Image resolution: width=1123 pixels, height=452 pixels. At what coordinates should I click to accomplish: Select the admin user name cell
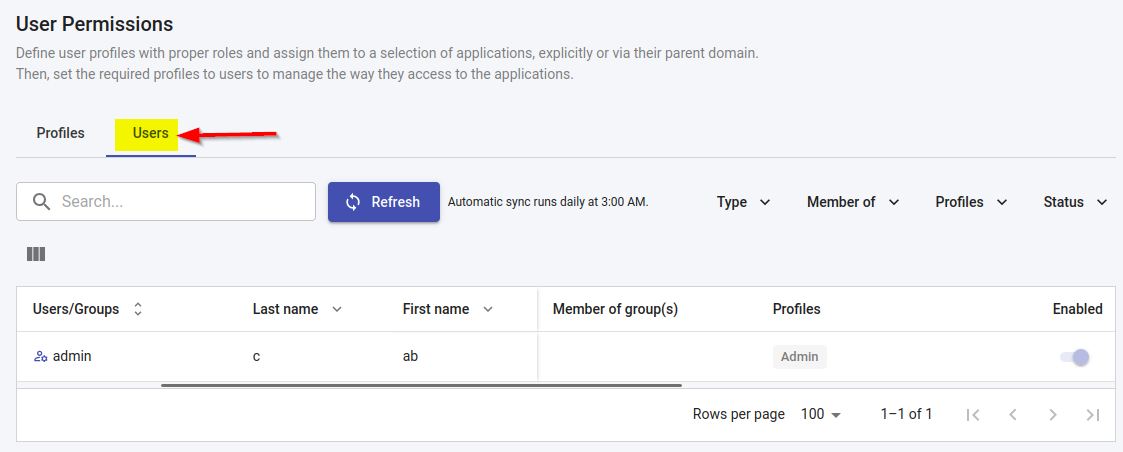click(x=72, y=356)
